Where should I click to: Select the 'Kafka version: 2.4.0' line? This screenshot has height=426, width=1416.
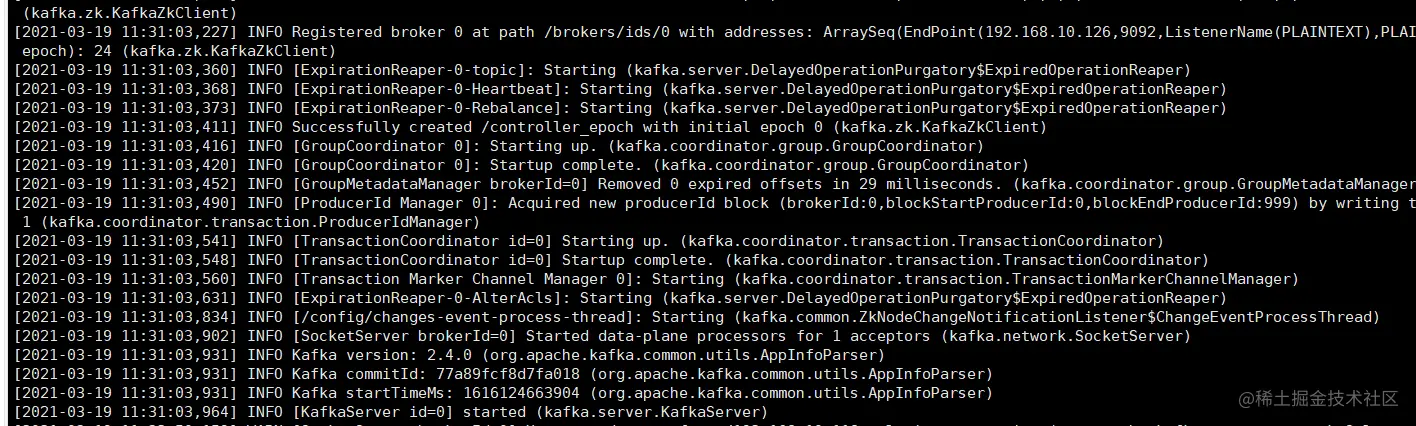pyautogui.click(x=449, y=355)
